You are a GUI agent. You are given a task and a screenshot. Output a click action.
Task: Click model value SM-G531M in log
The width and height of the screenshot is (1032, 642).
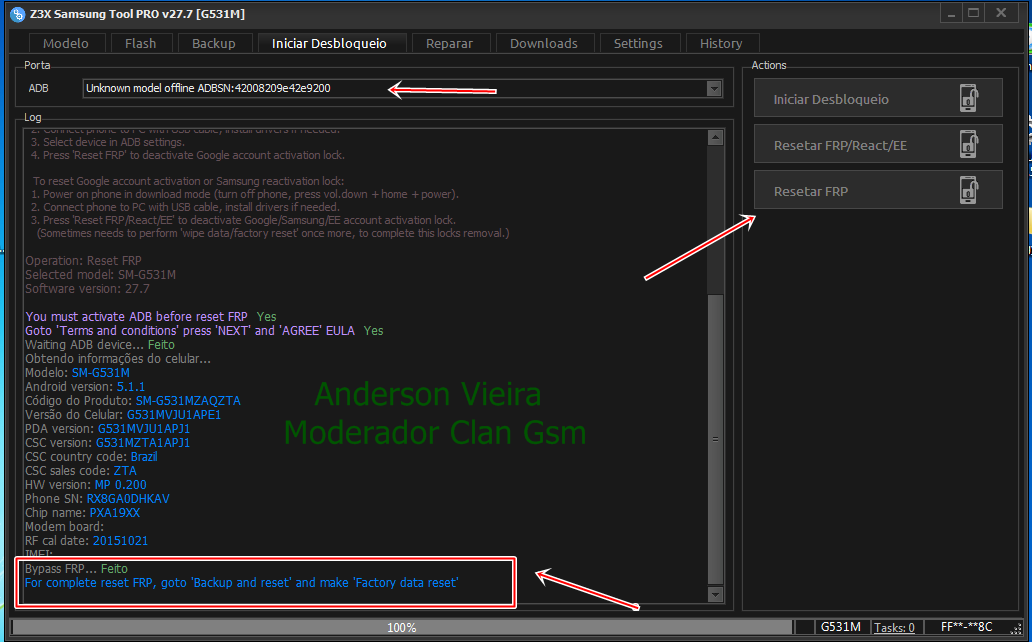[x=101, y=373]
